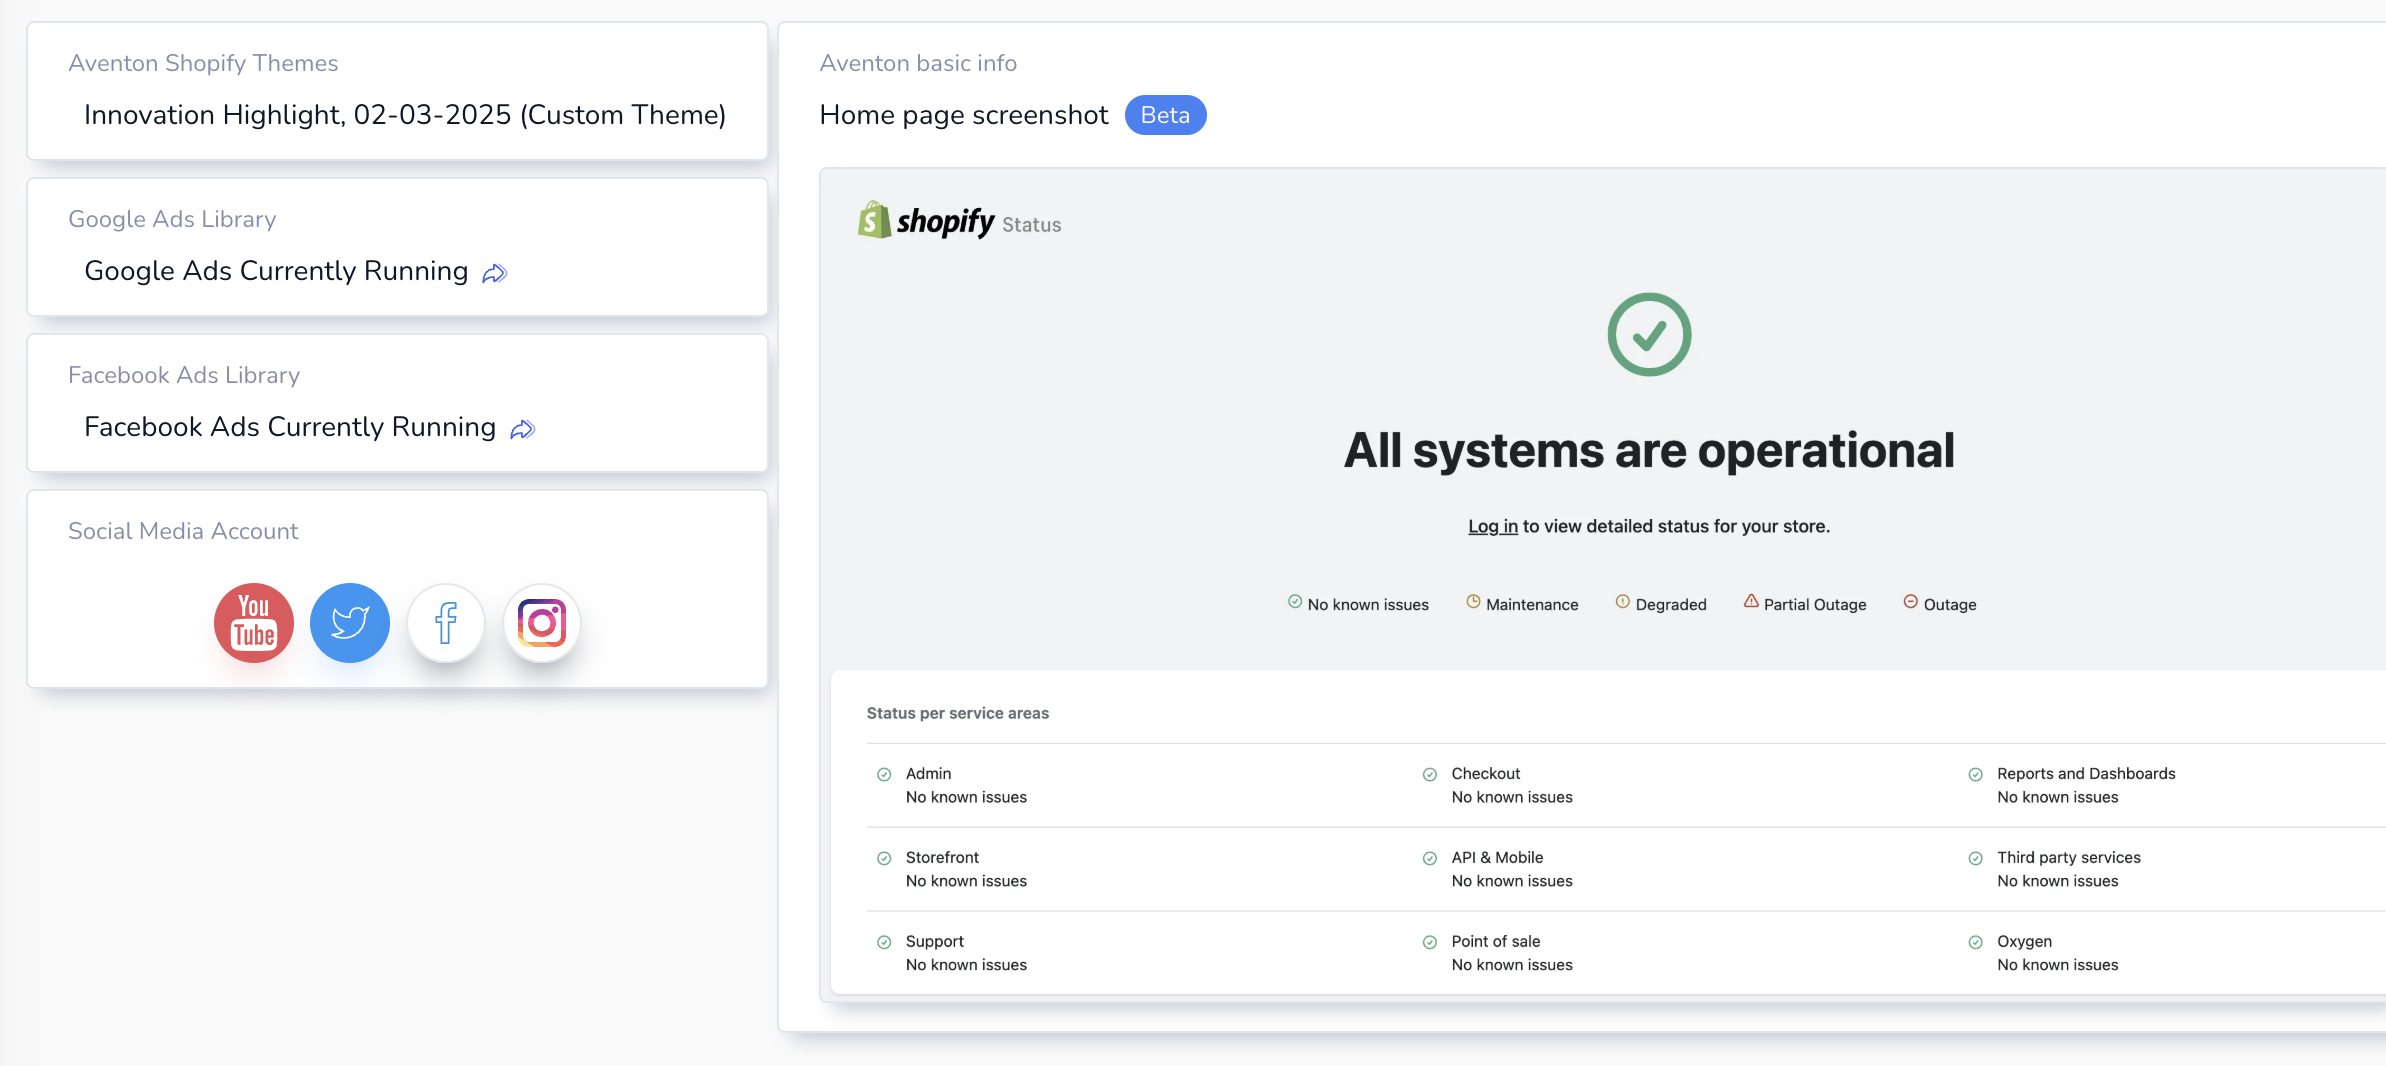
Task: Click the Outage status legend icon
Action: pos(1911,602)
